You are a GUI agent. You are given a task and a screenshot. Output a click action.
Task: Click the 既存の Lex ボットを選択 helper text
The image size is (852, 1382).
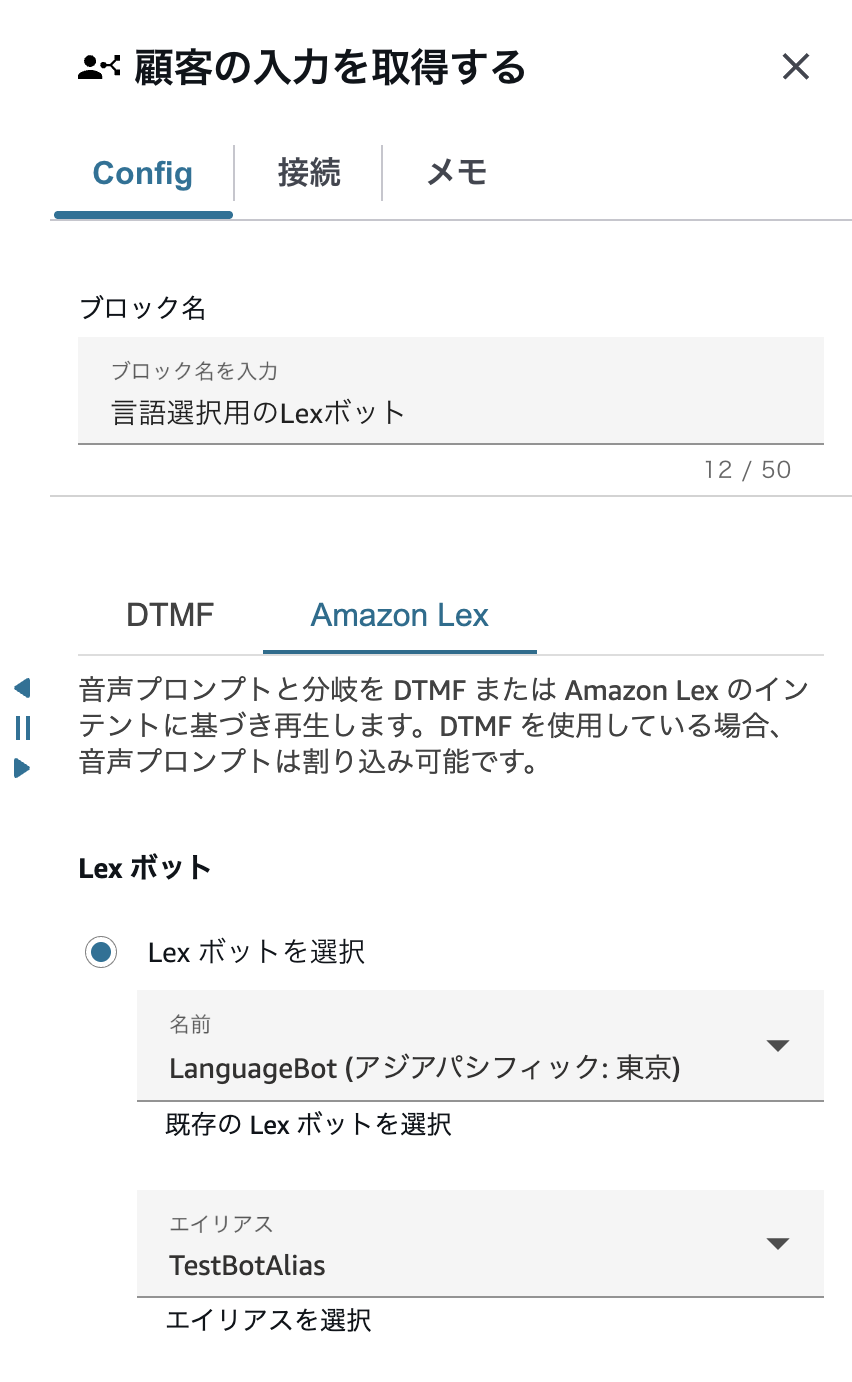point(308,1125)
